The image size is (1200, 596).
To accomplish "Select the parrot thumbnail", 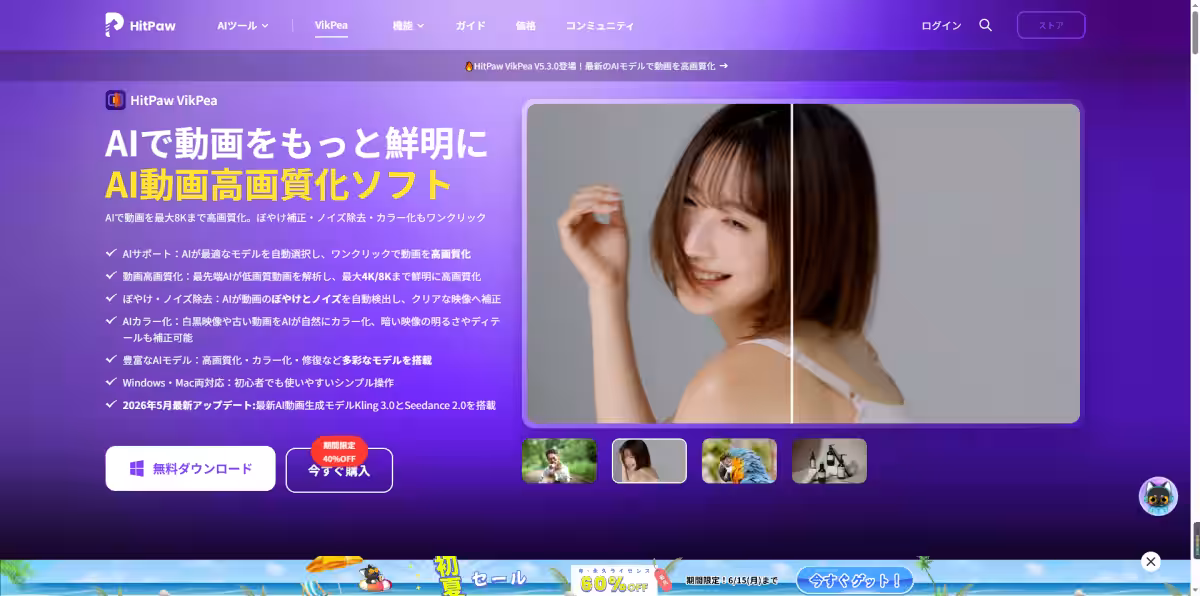I will click(x=739, y=461).
